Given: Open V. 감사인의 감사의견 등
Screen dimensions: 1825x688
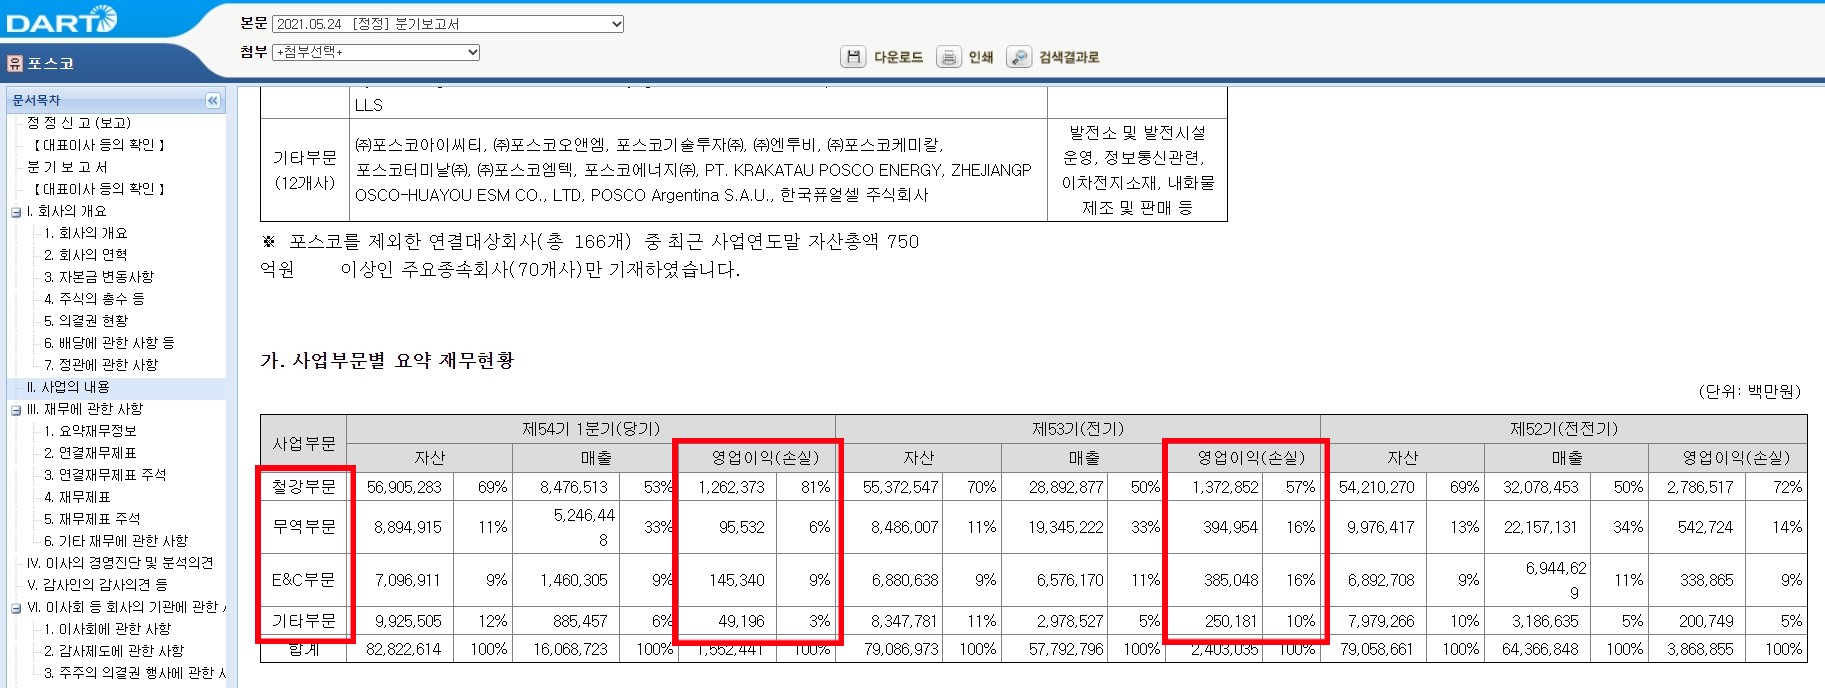Looking at the screenshot, I should coord(97,585).
